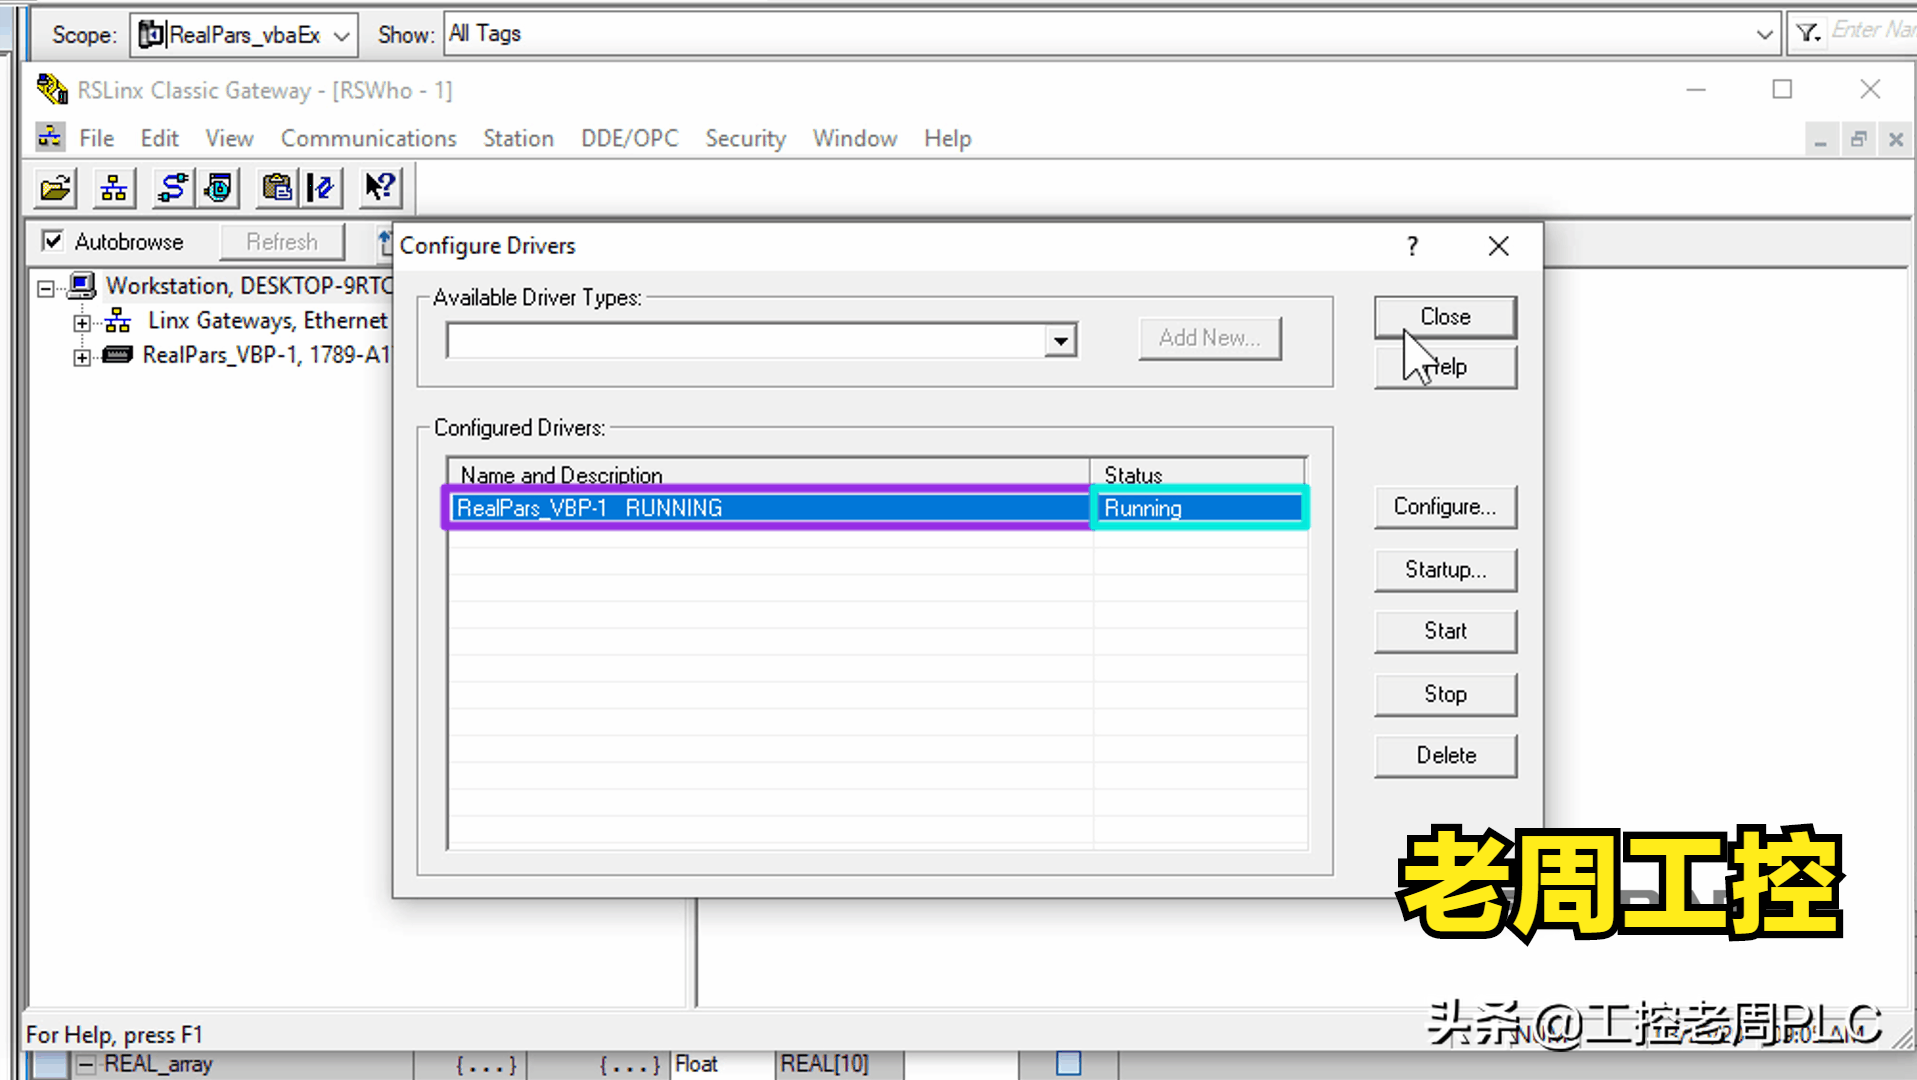Open a project file using the toolbar icon
1917x1080 pixels.
[54, 187]
